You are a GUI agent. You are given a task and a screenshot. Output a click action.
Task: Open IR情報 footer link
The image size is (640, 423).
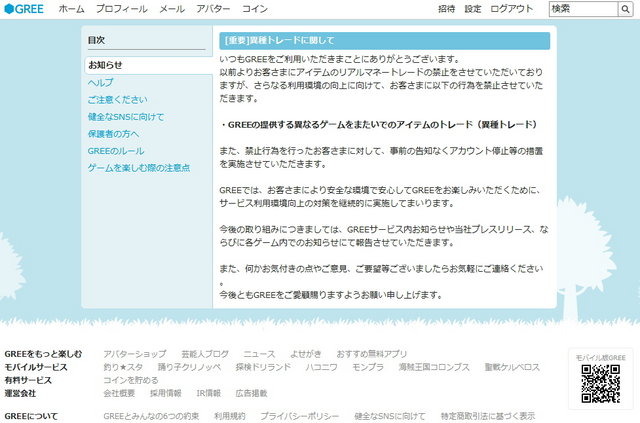pos(209,393)
